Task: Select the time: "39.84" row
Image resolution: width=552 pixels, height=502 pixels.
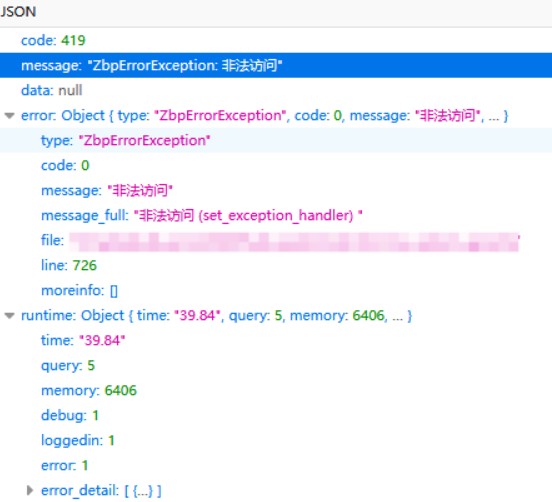Action: pyautogui.click(x=276, y=340)
